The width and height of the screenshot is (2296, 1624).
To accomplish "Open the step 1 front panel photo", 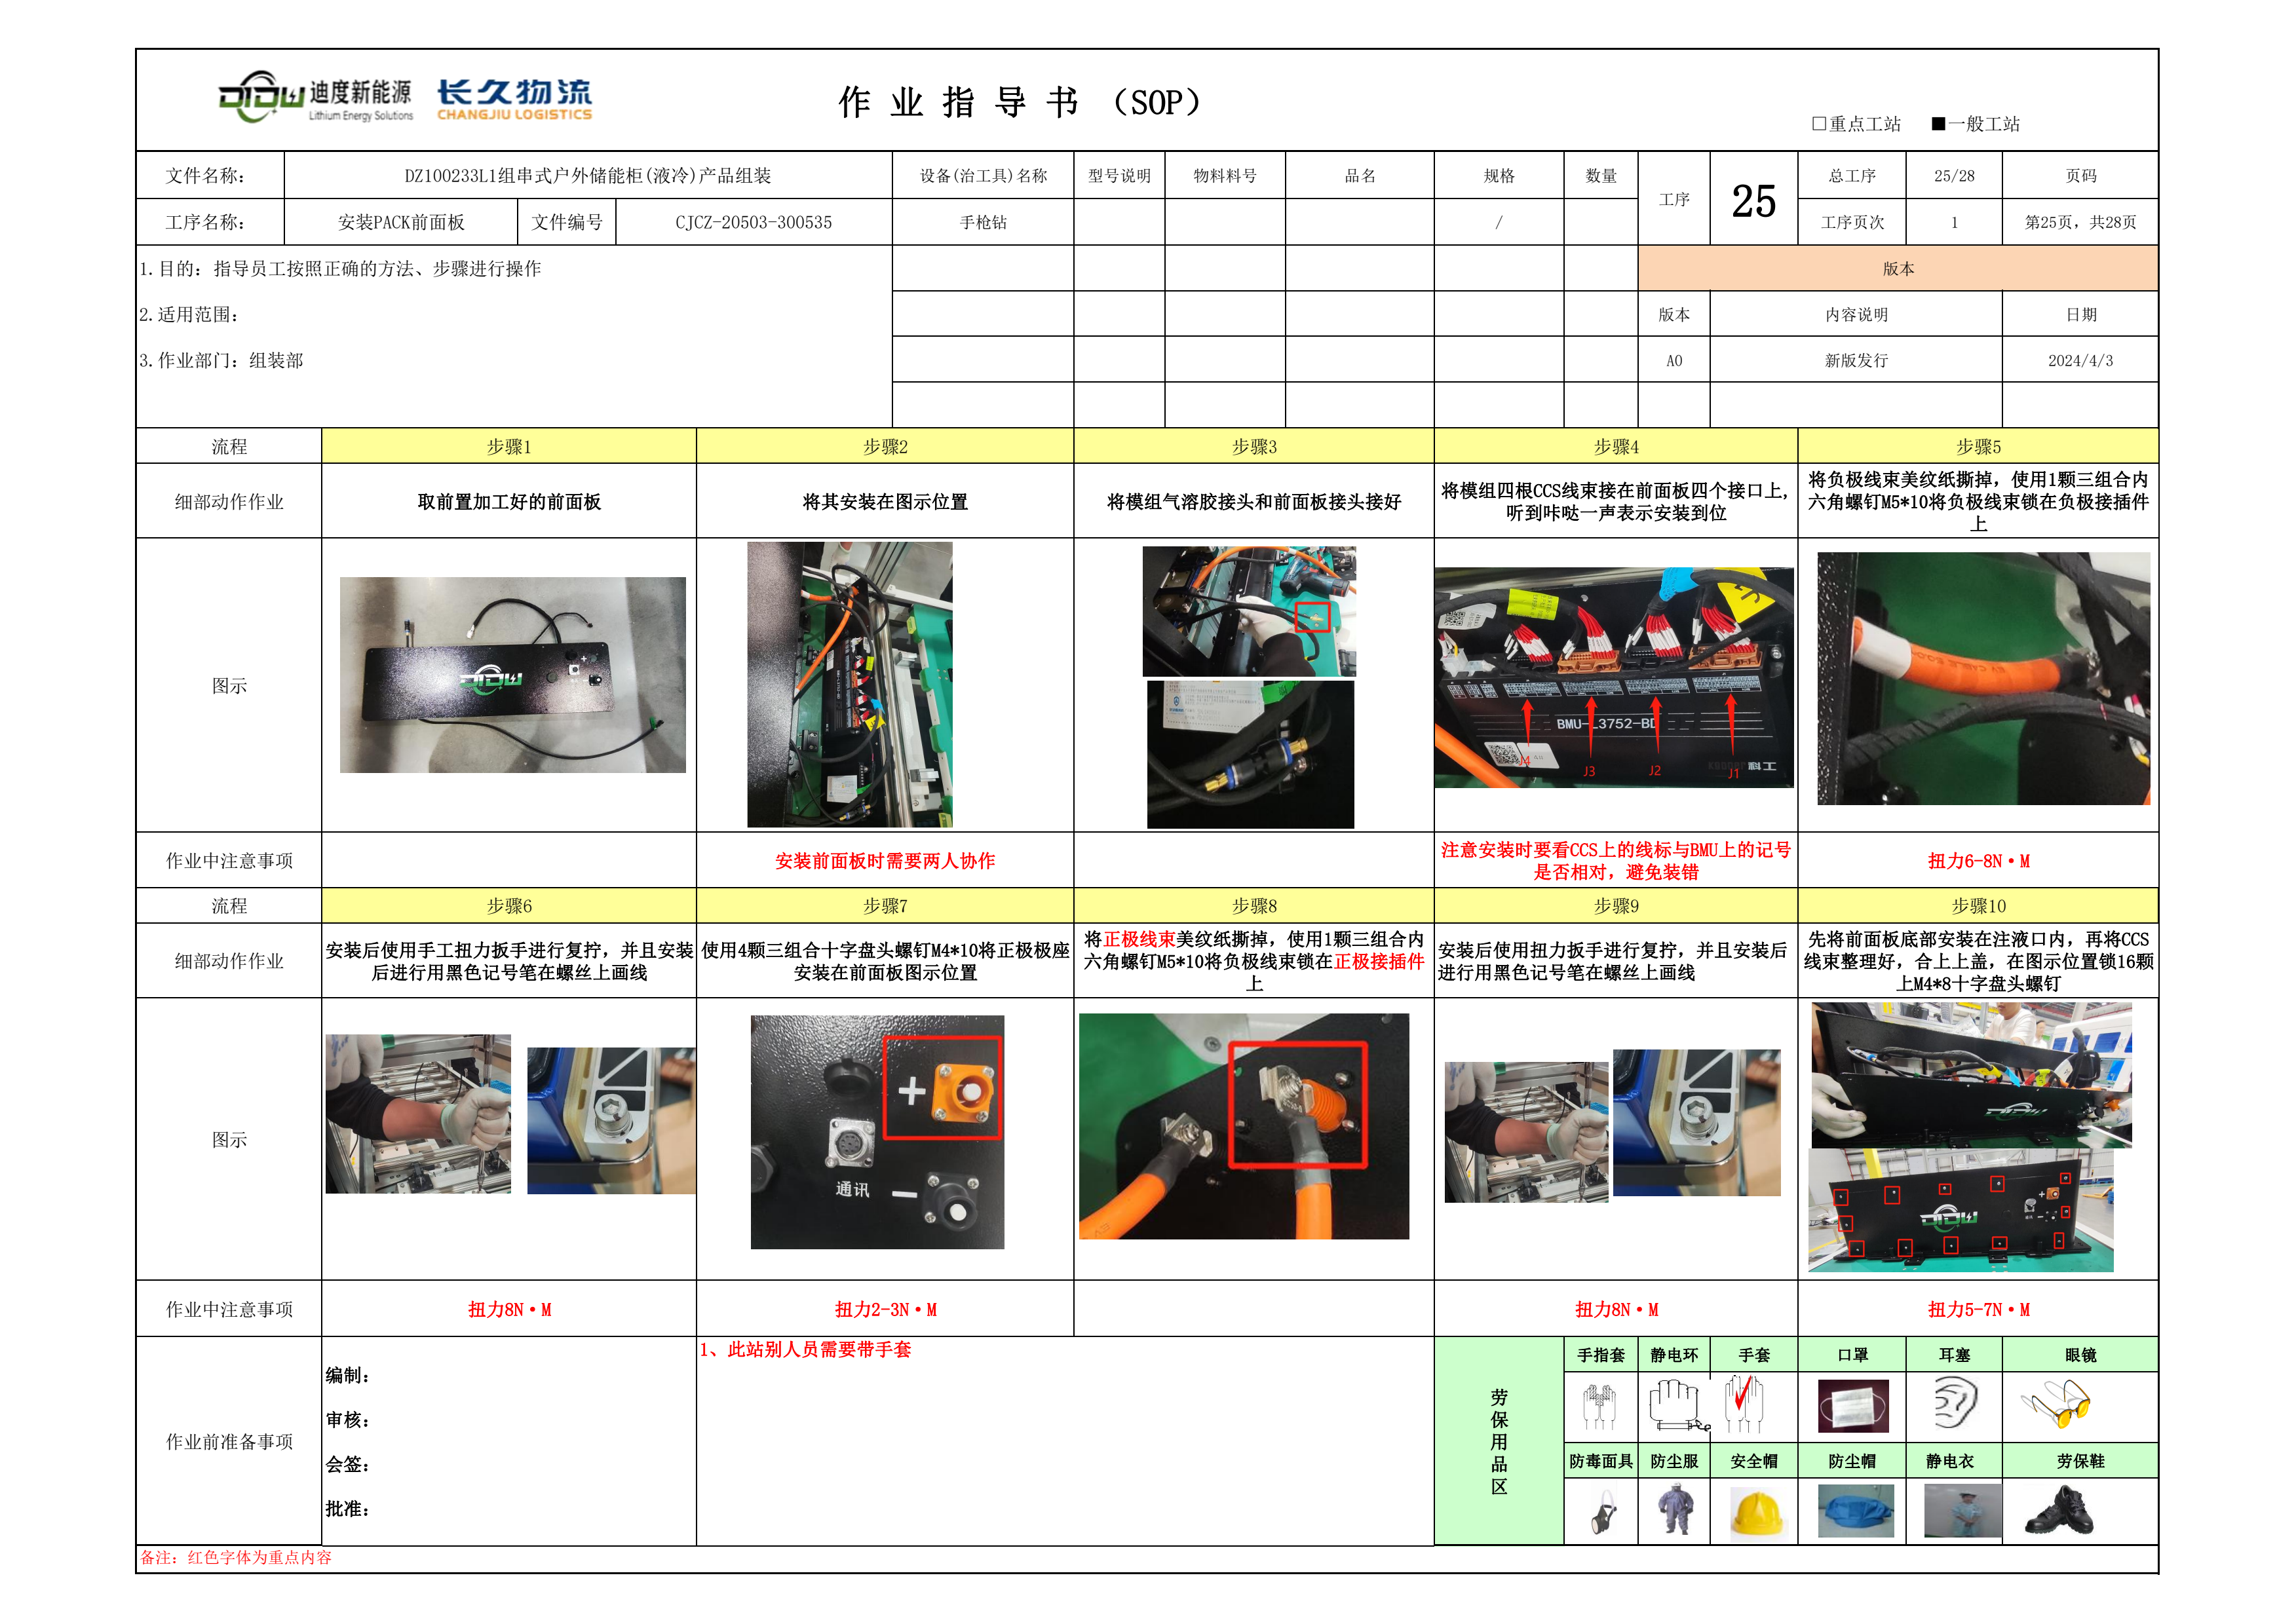I will click(512, 675).
